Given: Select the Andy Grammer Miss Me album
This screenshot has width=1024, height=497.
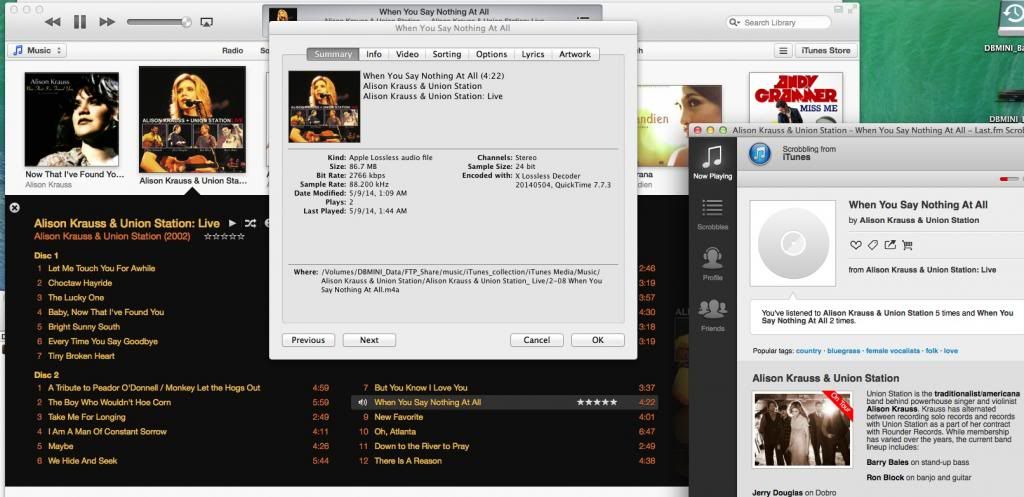Looking at the screenshot, I should pyautogui.click(x=795, y=98).
